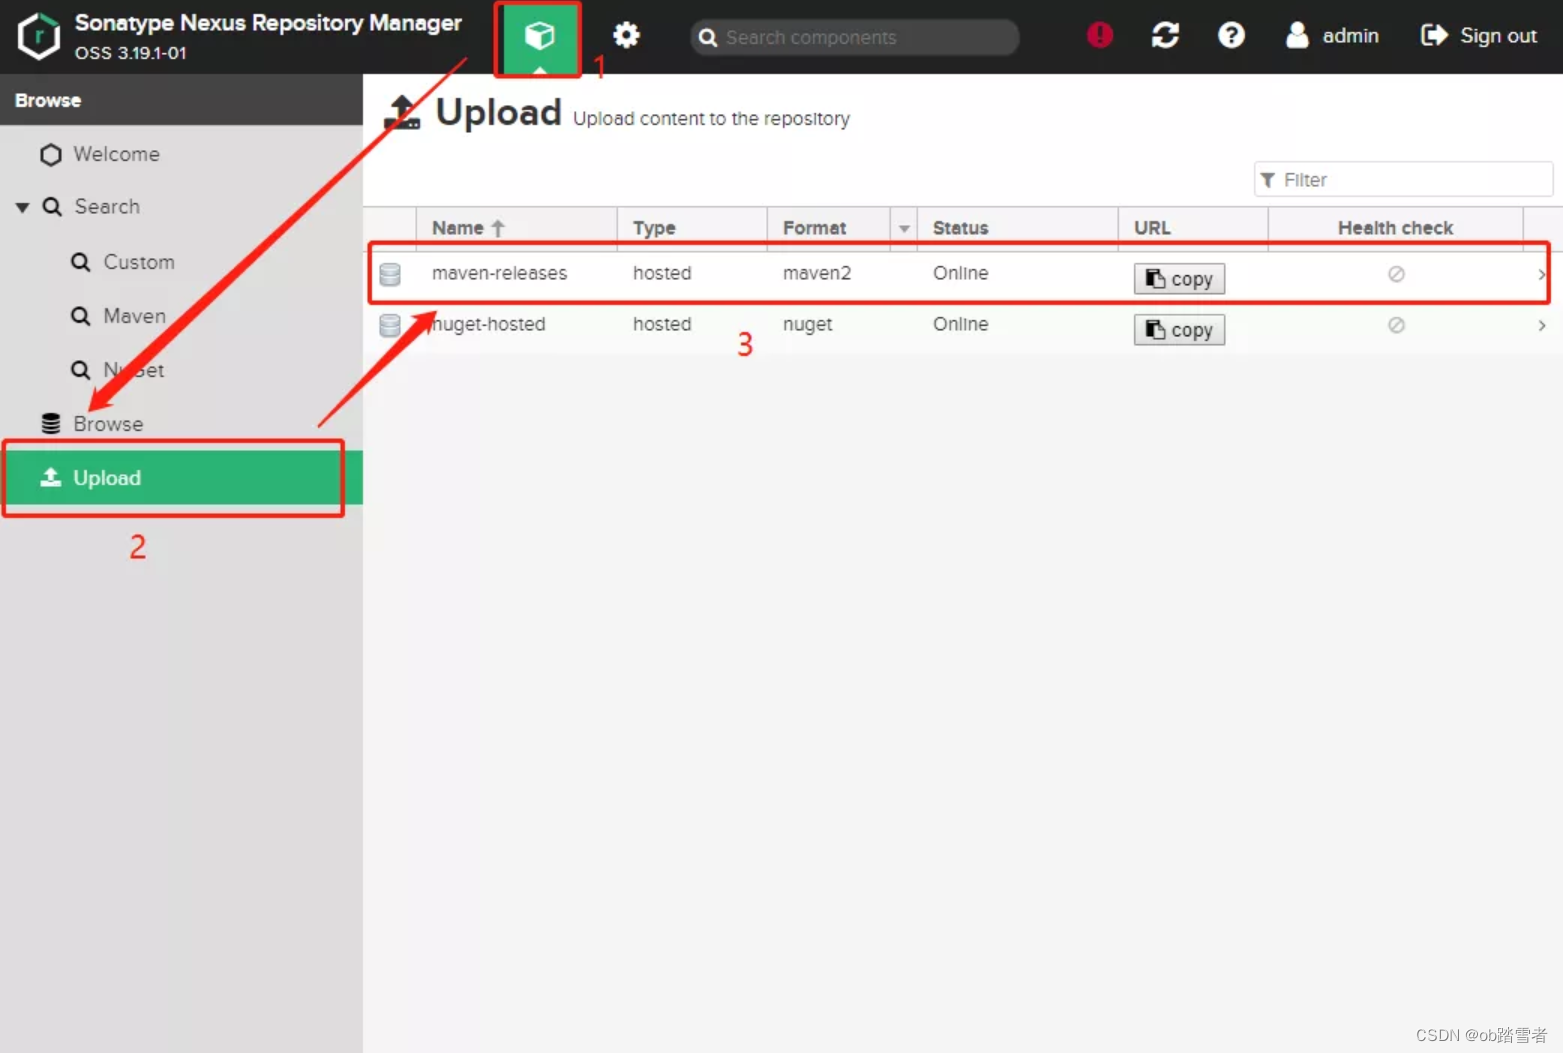Screen dimensions: 1563x1053
Task: Expand the maven-releases row chevron
Action: click(1541, 274)
